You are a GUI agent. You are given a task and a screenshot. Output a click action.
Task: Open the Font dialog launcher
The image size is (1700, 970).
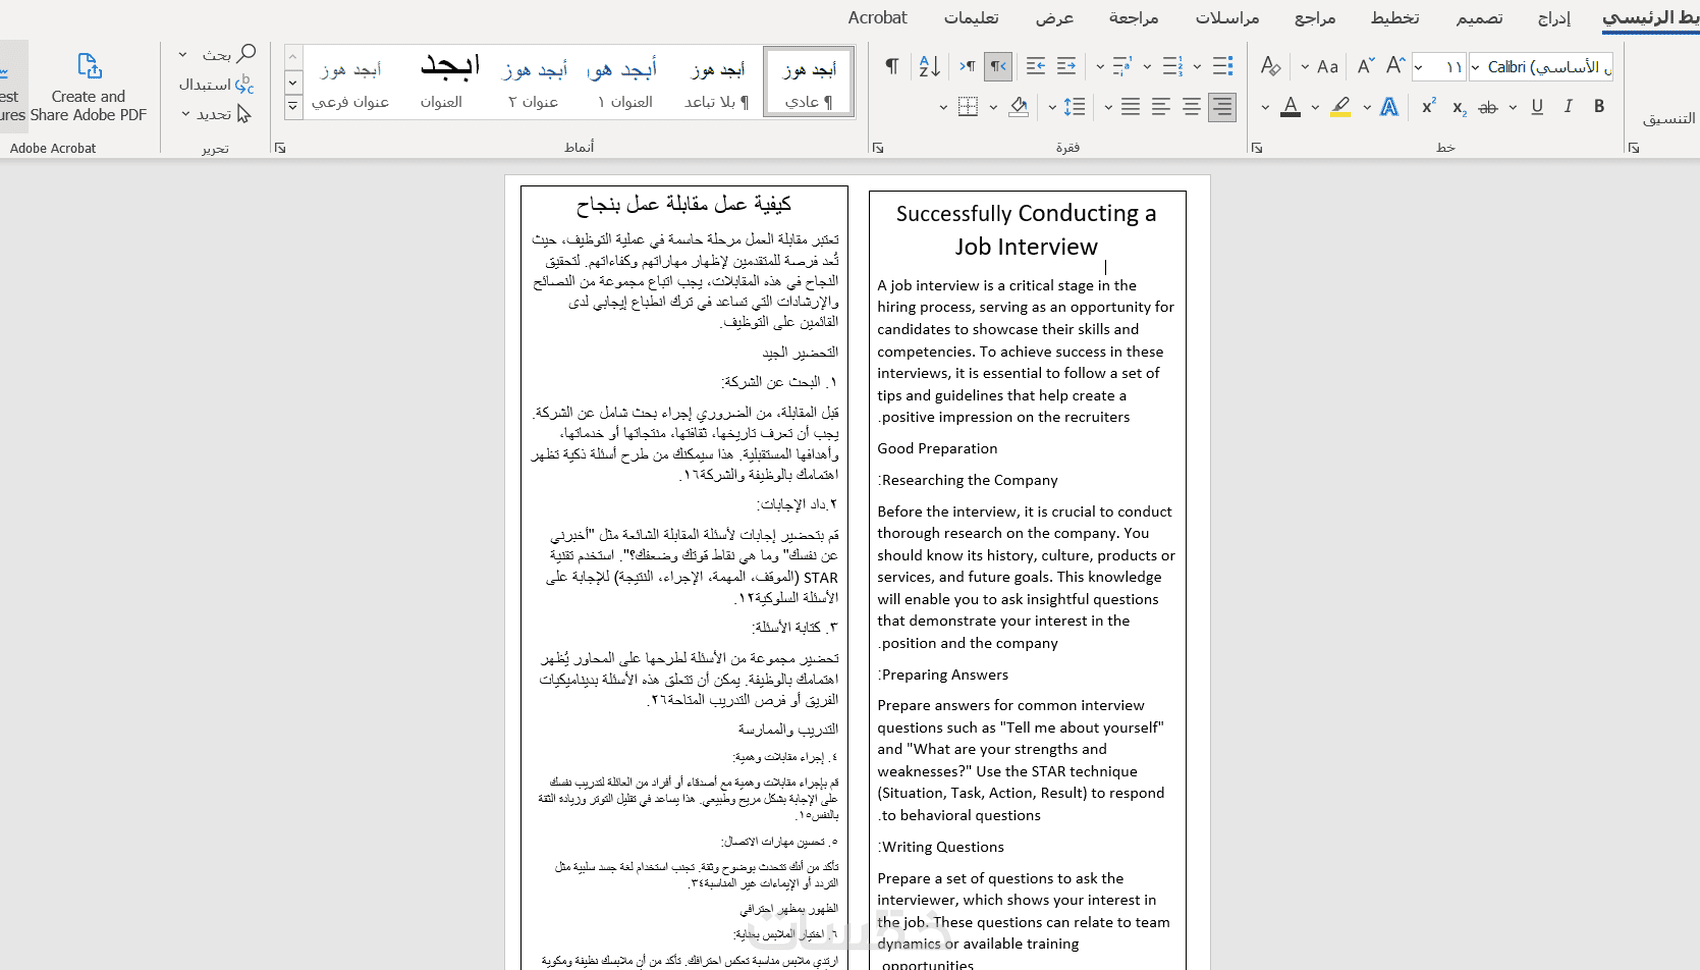click(1257, 148)
